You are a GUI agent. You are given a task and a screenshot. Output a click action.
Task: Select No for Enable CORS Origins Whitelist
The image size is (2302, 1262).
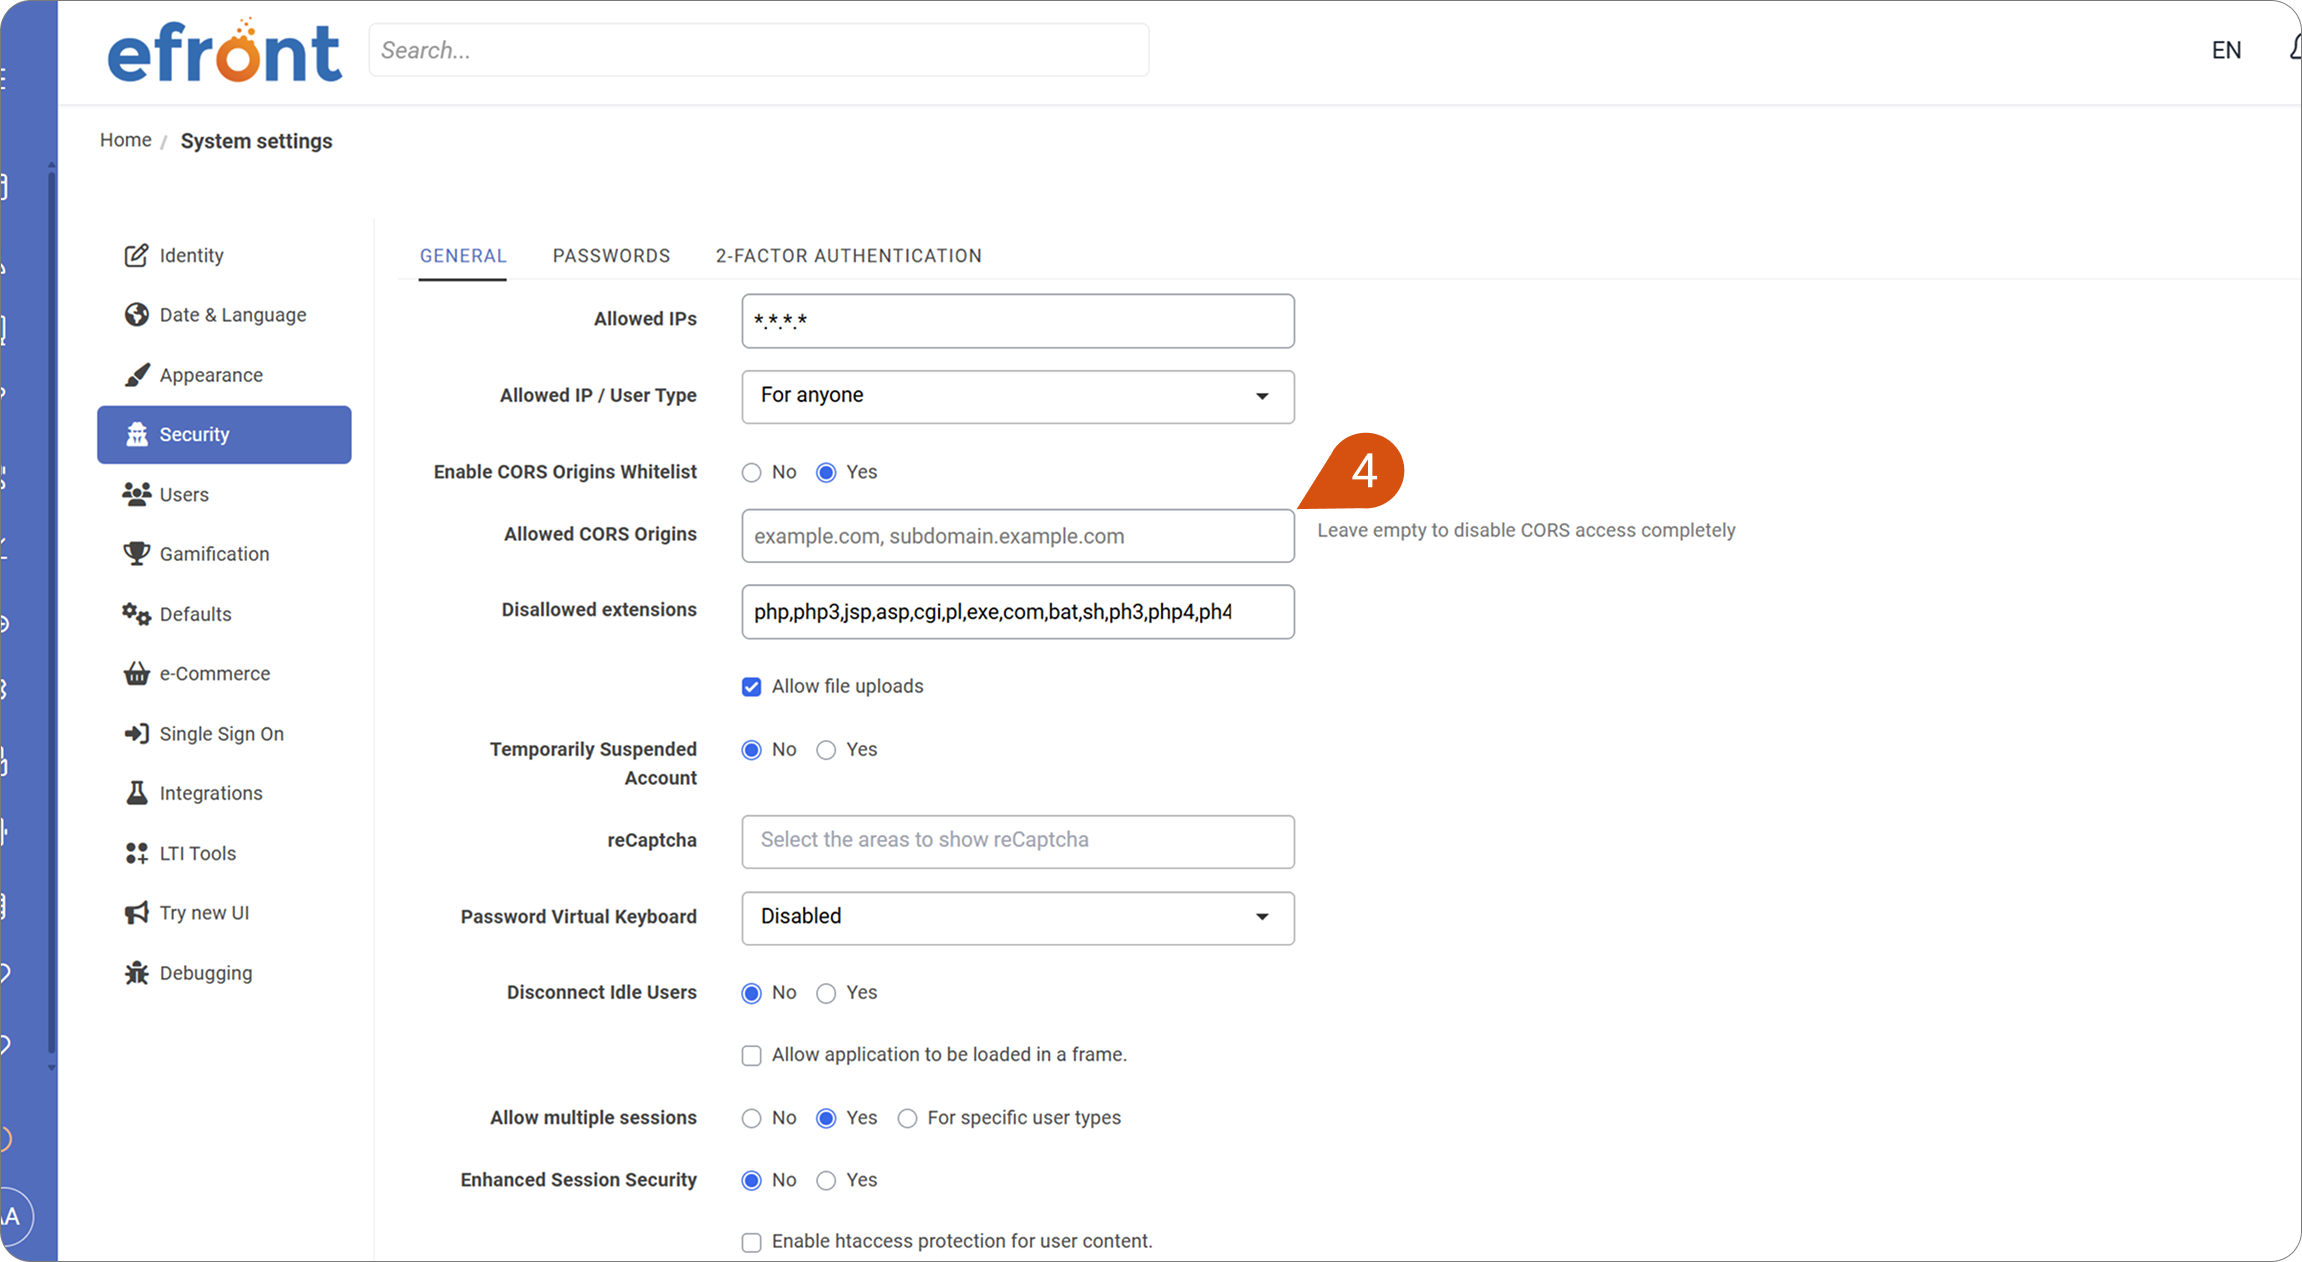751,473
